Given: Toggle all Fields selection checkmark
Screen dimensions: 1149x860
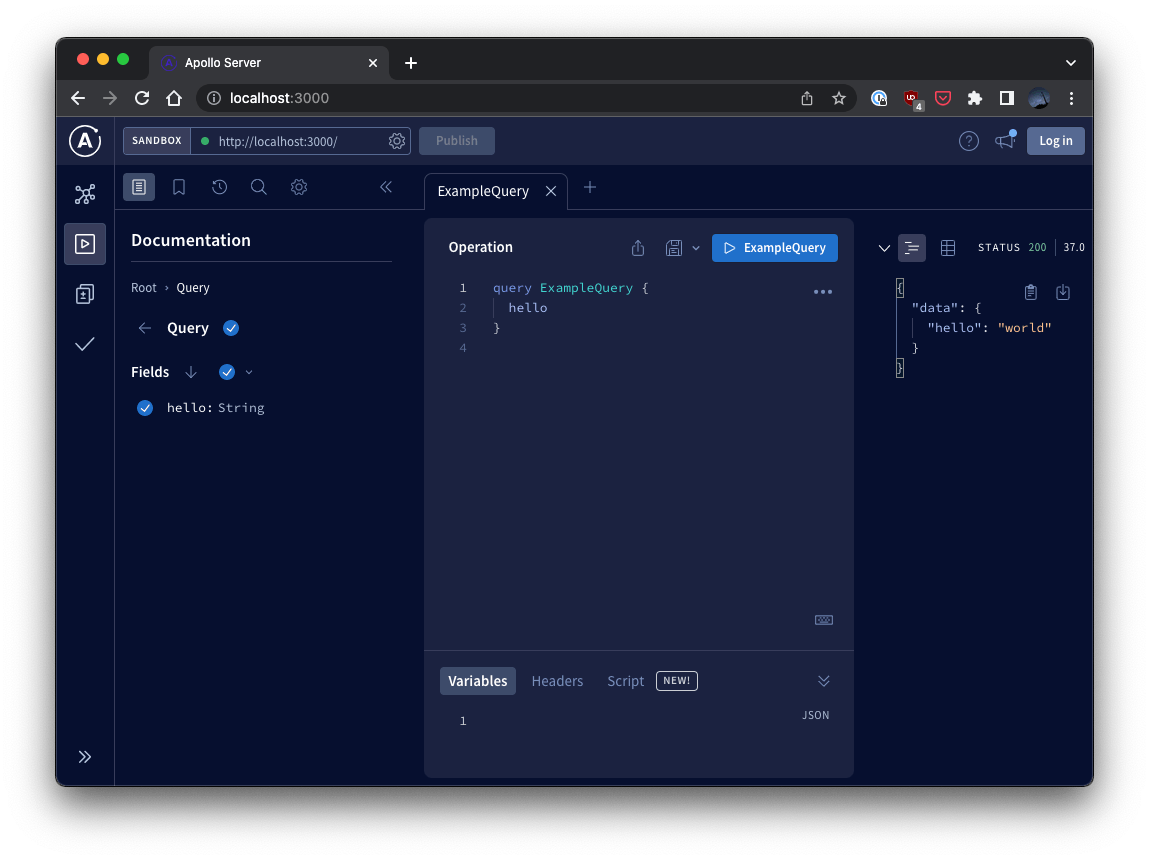Looking at the screenshot, I should 227,372.
